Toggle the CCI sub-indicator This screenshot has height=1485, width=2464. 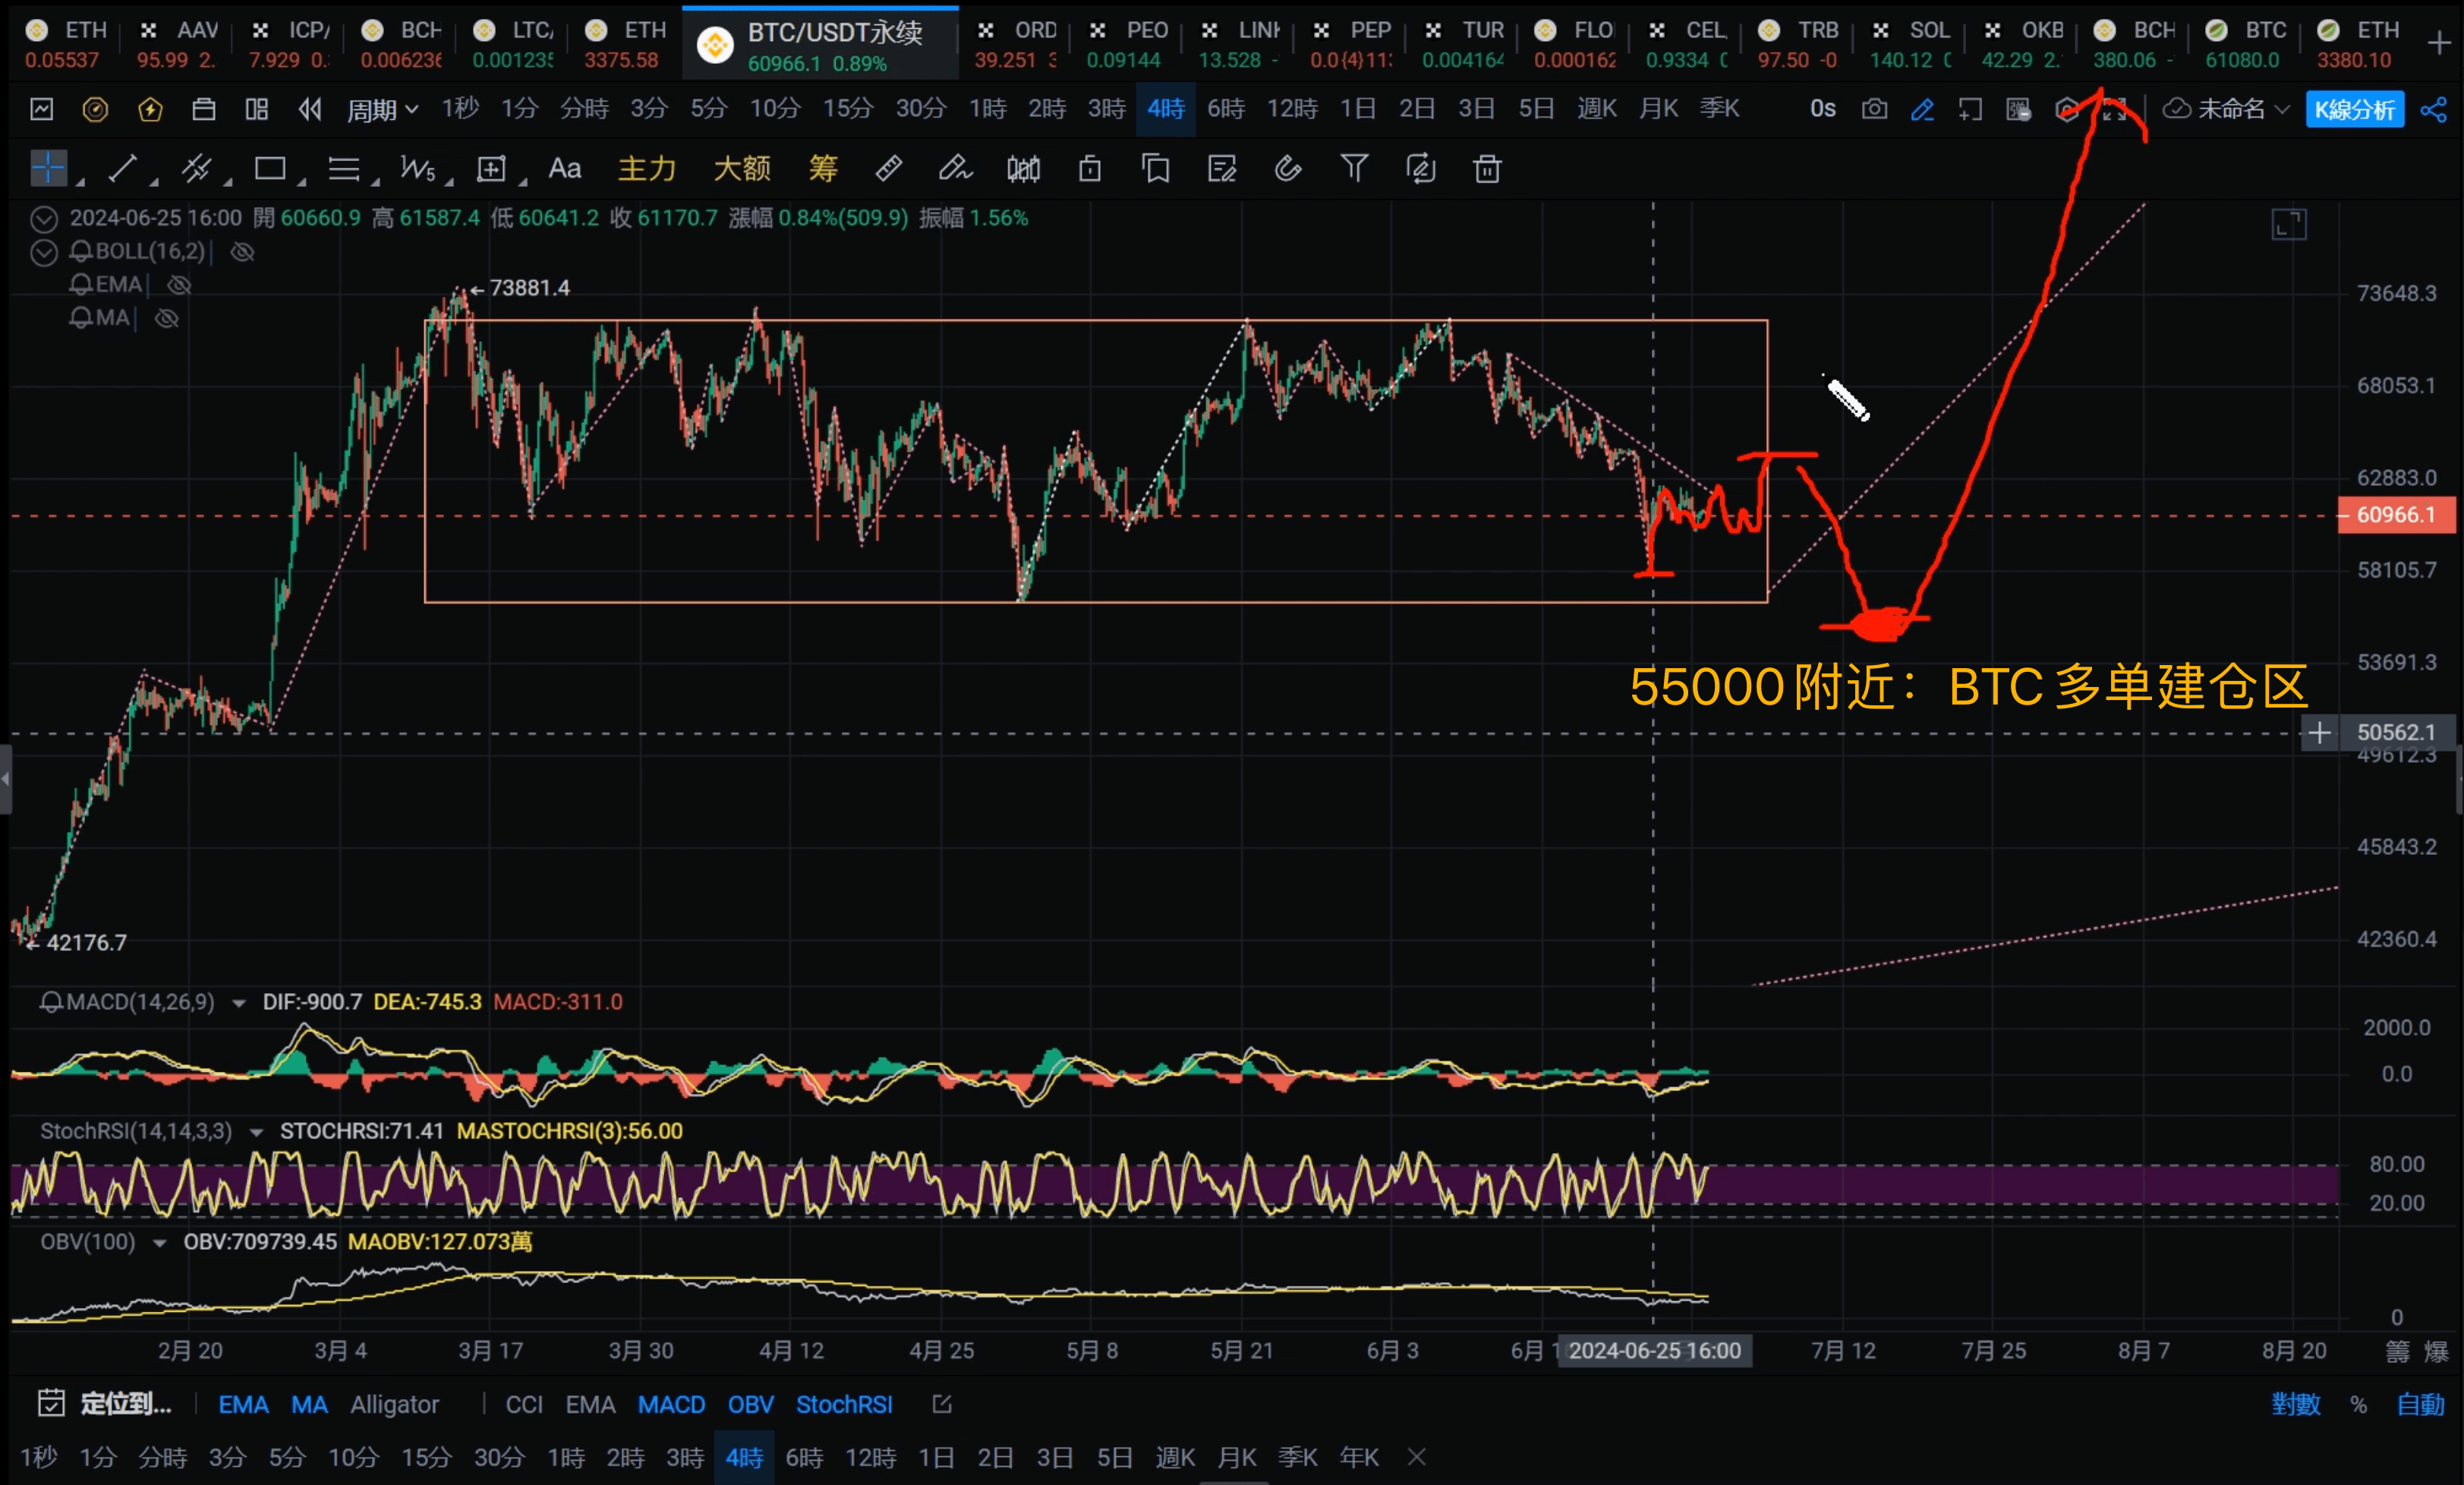[524, 1404]
